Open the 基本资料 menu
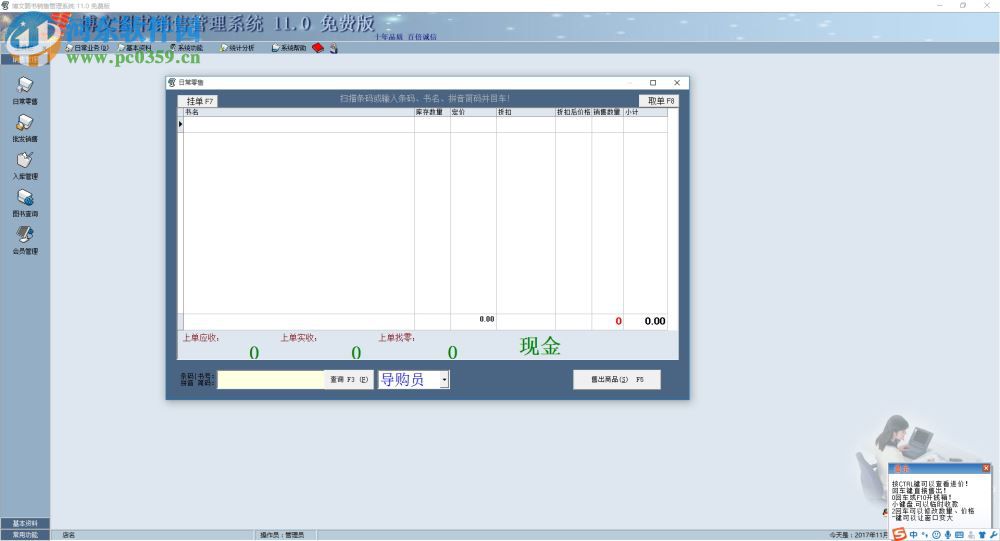This screenshot has height=541, width=1000. click(x=135, y=48)
